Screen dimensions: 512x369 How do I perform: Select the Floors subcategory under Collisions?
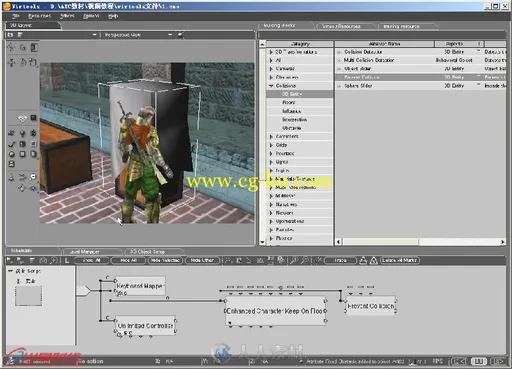point(289,103)
